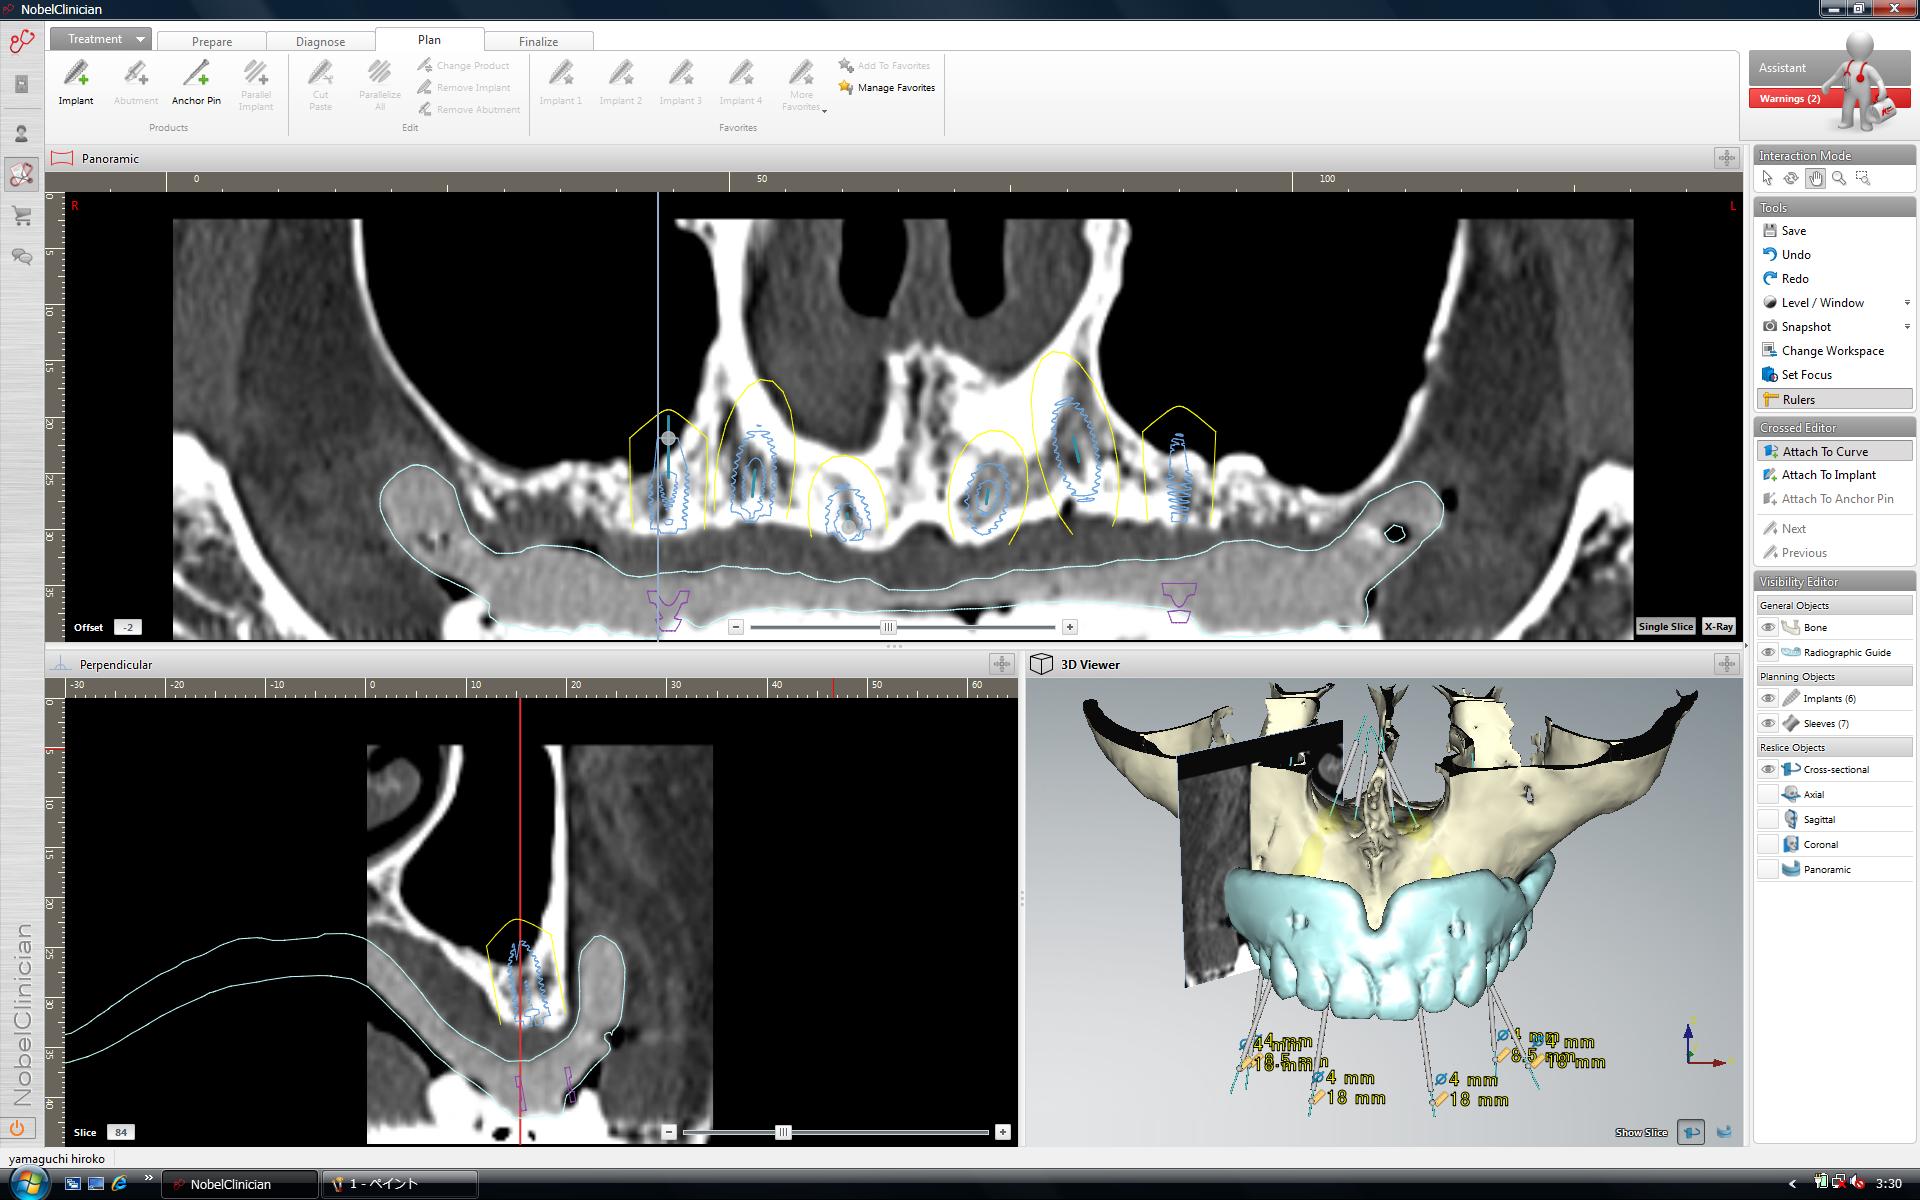Click the second Show Slice icon
This screenshot has width=1920, height=1200.
click(x=1724, y=1132)
